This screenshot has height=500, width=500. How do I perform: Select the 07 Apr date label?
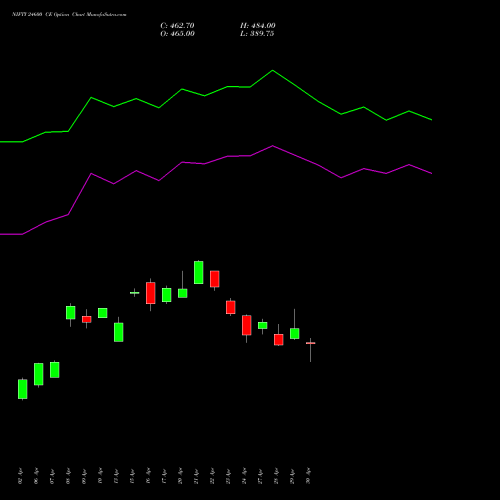52,476
